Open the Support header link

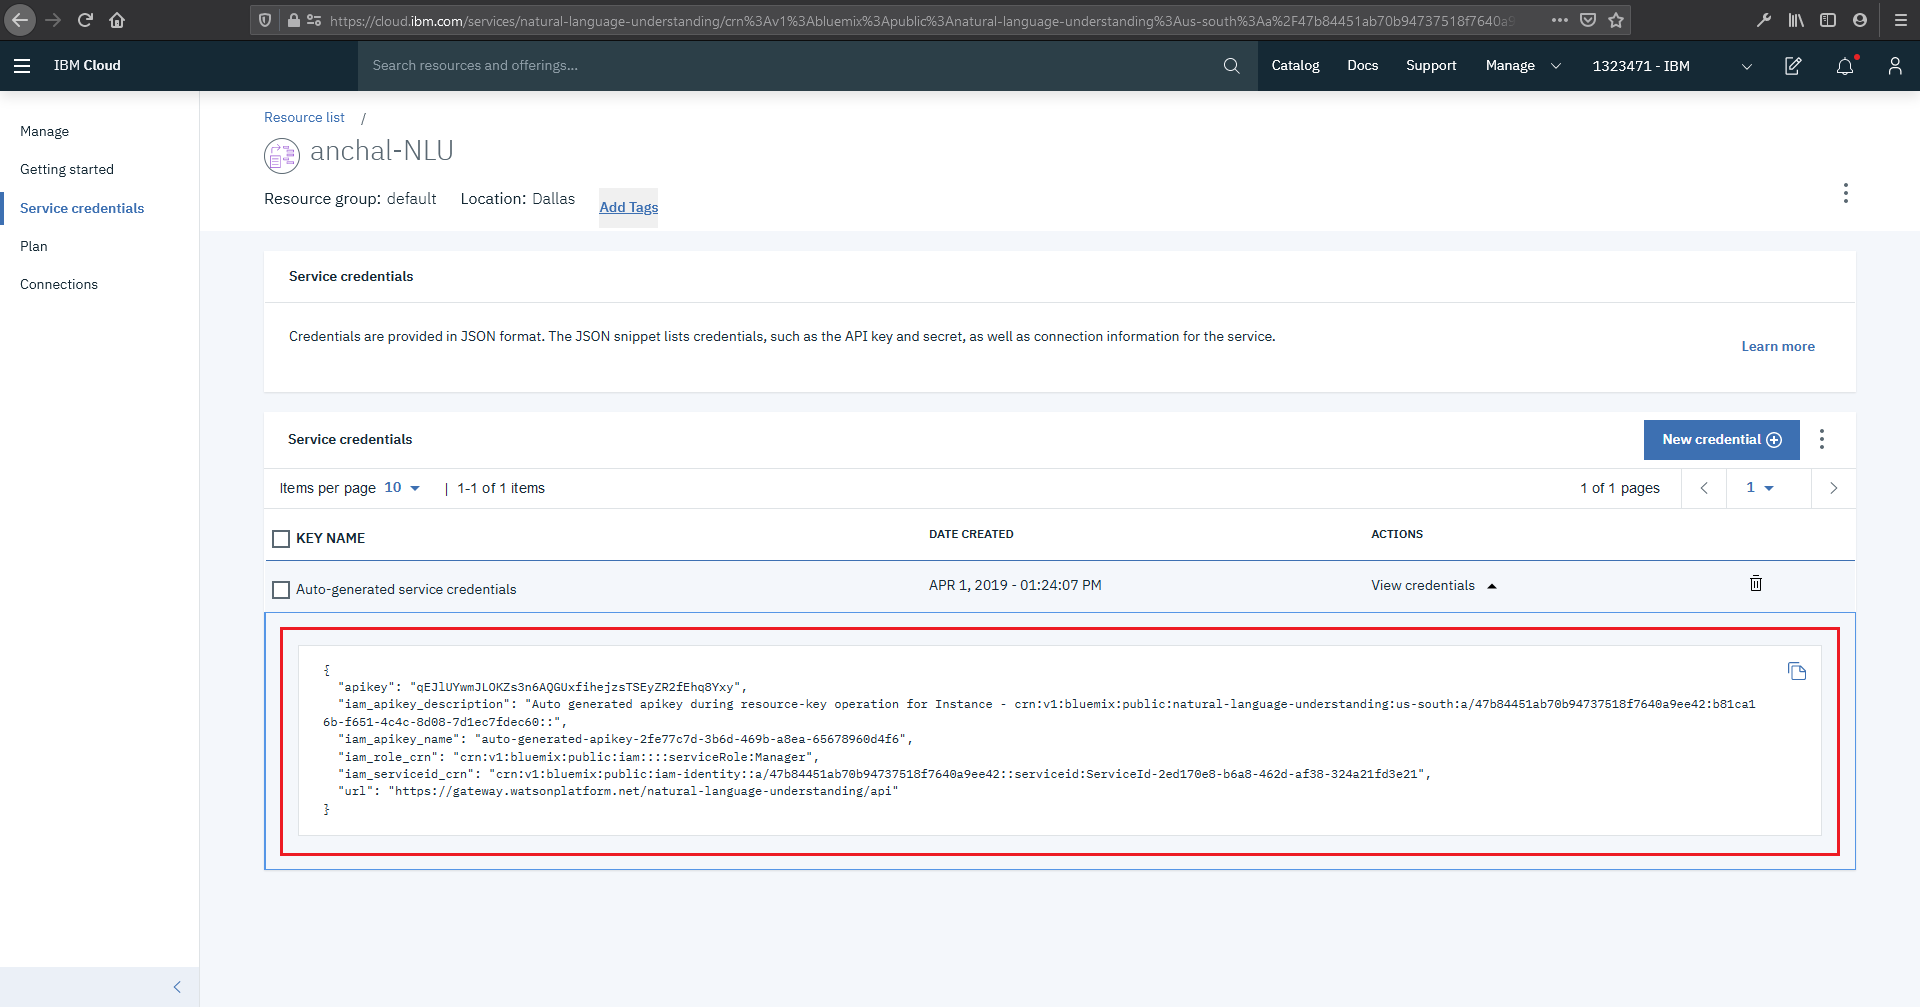click(1431, 66)
